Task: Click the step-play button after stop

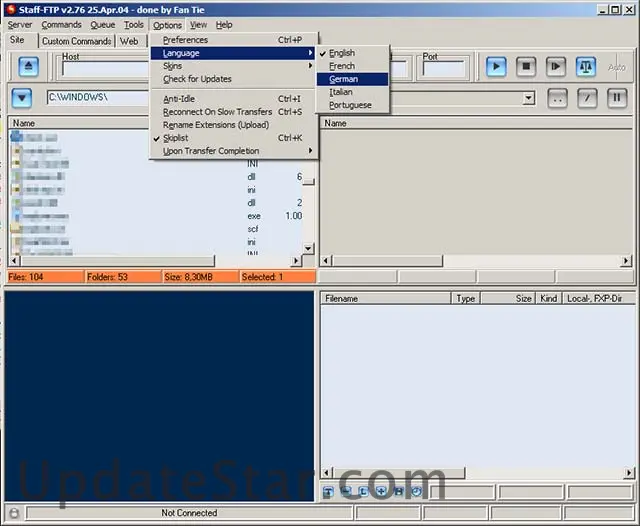Action: (556, 67)
